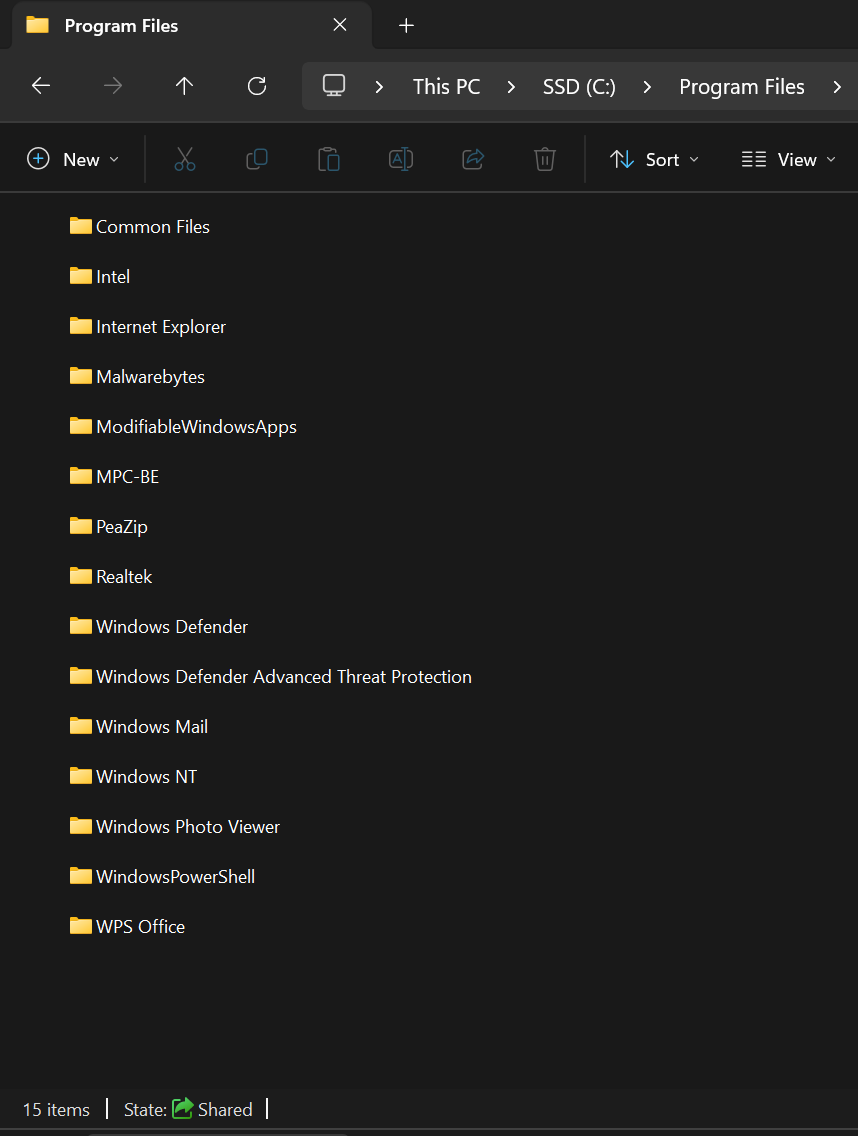Click the PC monitor icon in address bar
This screenshot has height=1136, width=858.
[x=334, y=85]
